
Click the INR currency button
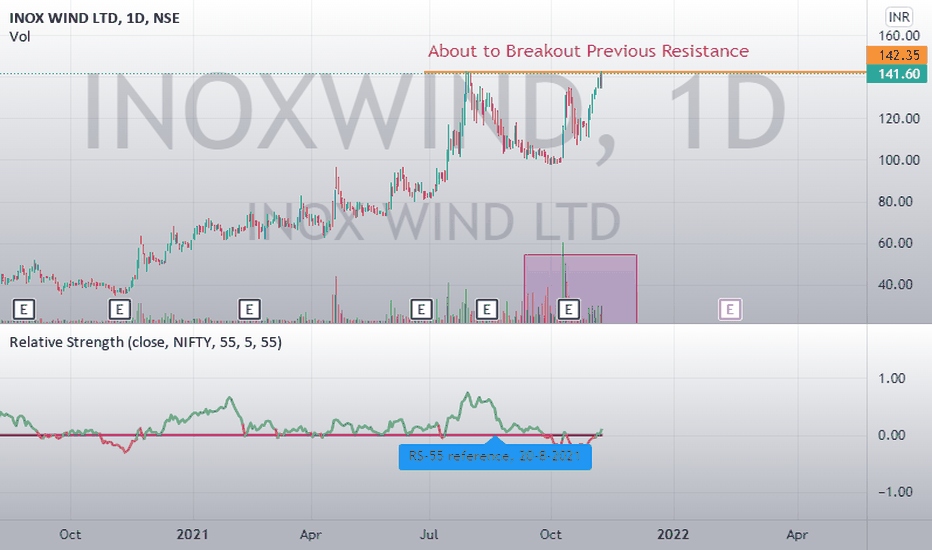899,17
